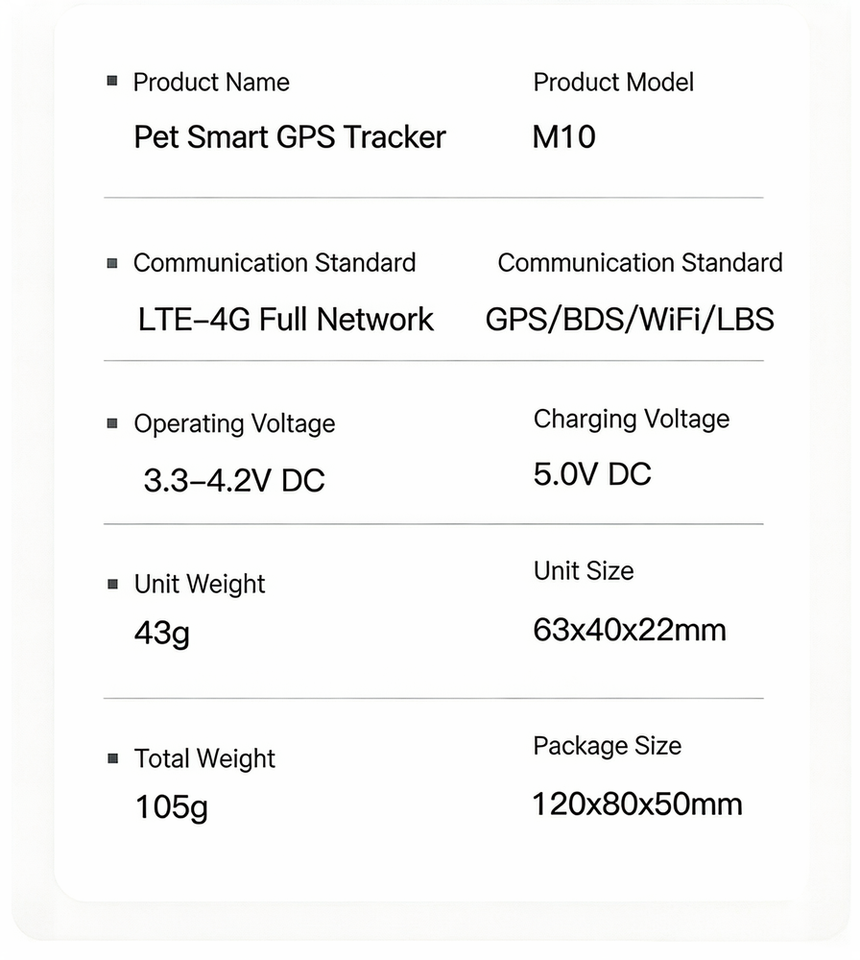Select the 105g total weight value
The width and height of the screenshot is (860, 960).
coord(171,806)
